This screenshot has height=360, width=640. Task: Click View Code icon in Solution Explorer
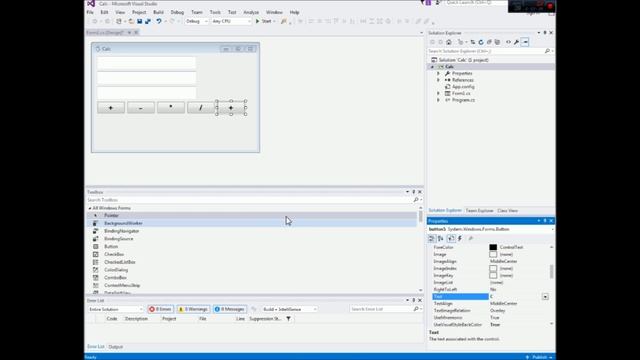(508, 42)
